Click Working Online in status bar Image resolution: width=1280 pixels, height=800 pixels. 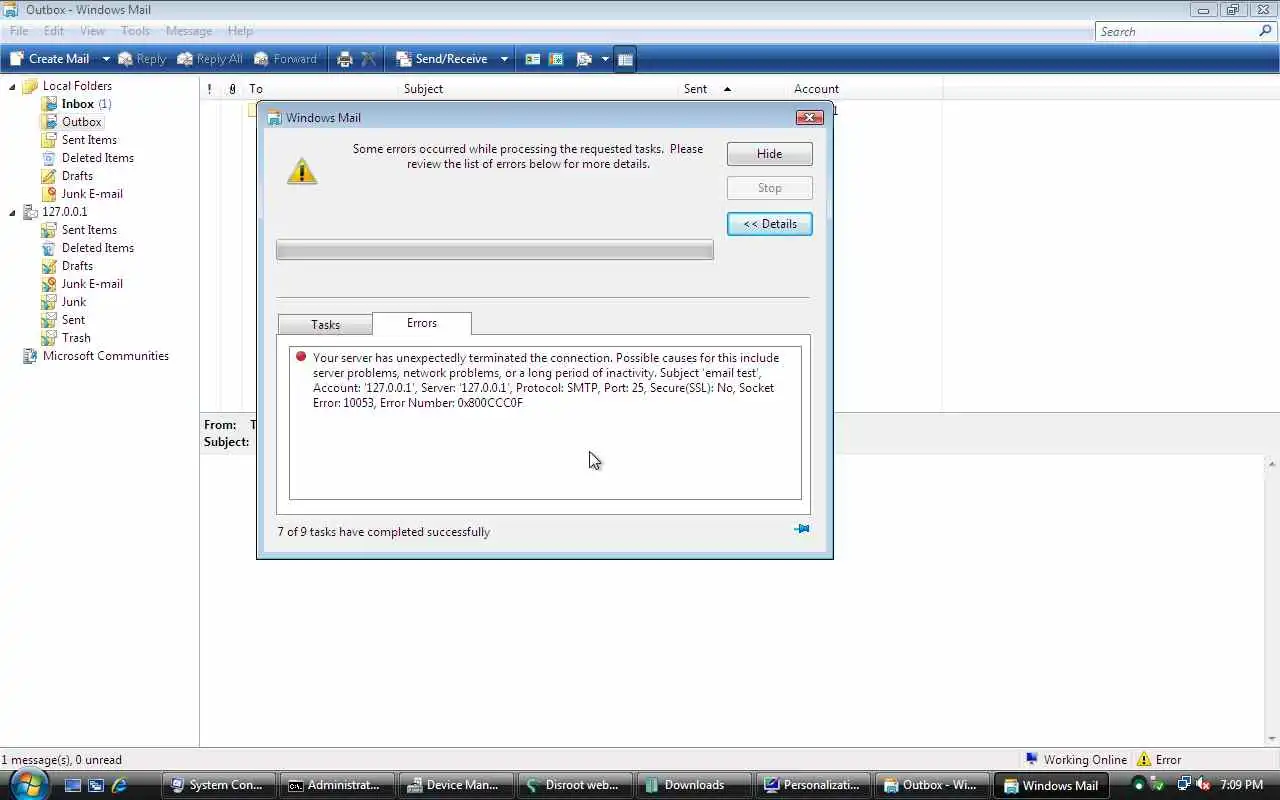click(x=1075, y=760)
